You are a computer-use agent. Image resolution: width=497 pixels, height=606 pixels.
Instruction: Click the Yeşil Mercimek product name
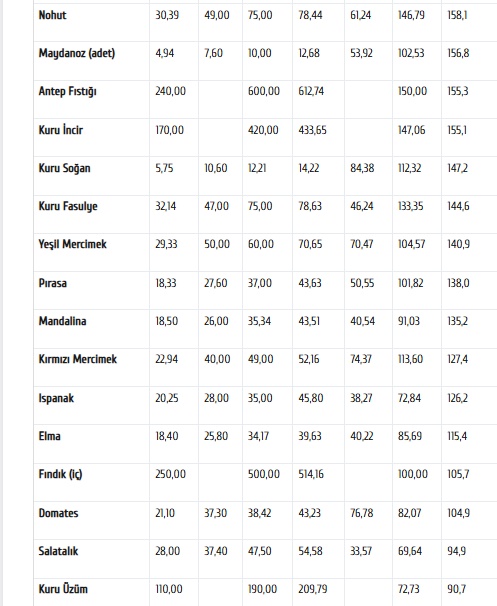coord(72,244)
